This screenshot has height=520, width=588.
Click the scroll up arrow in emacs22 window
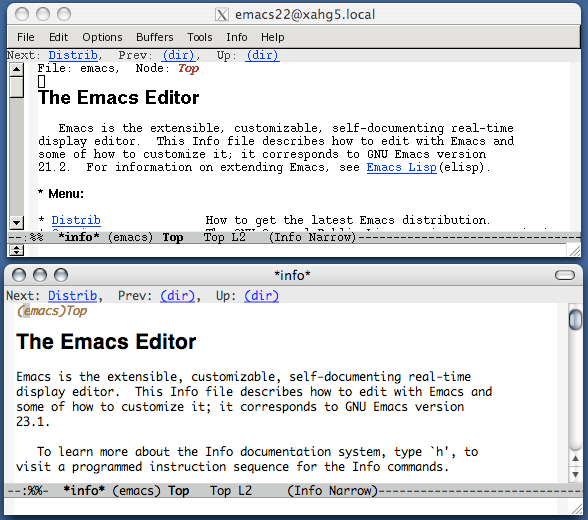pos(16,69)
